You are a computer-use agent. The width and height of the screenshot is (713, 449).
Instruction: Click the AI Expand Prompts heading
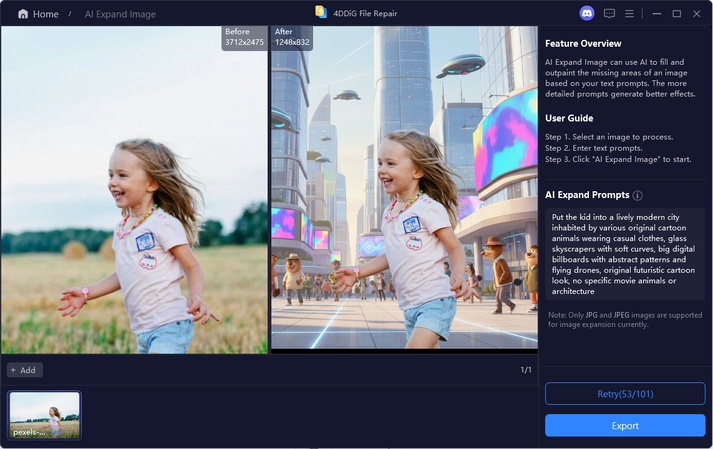tap(587, 195)
